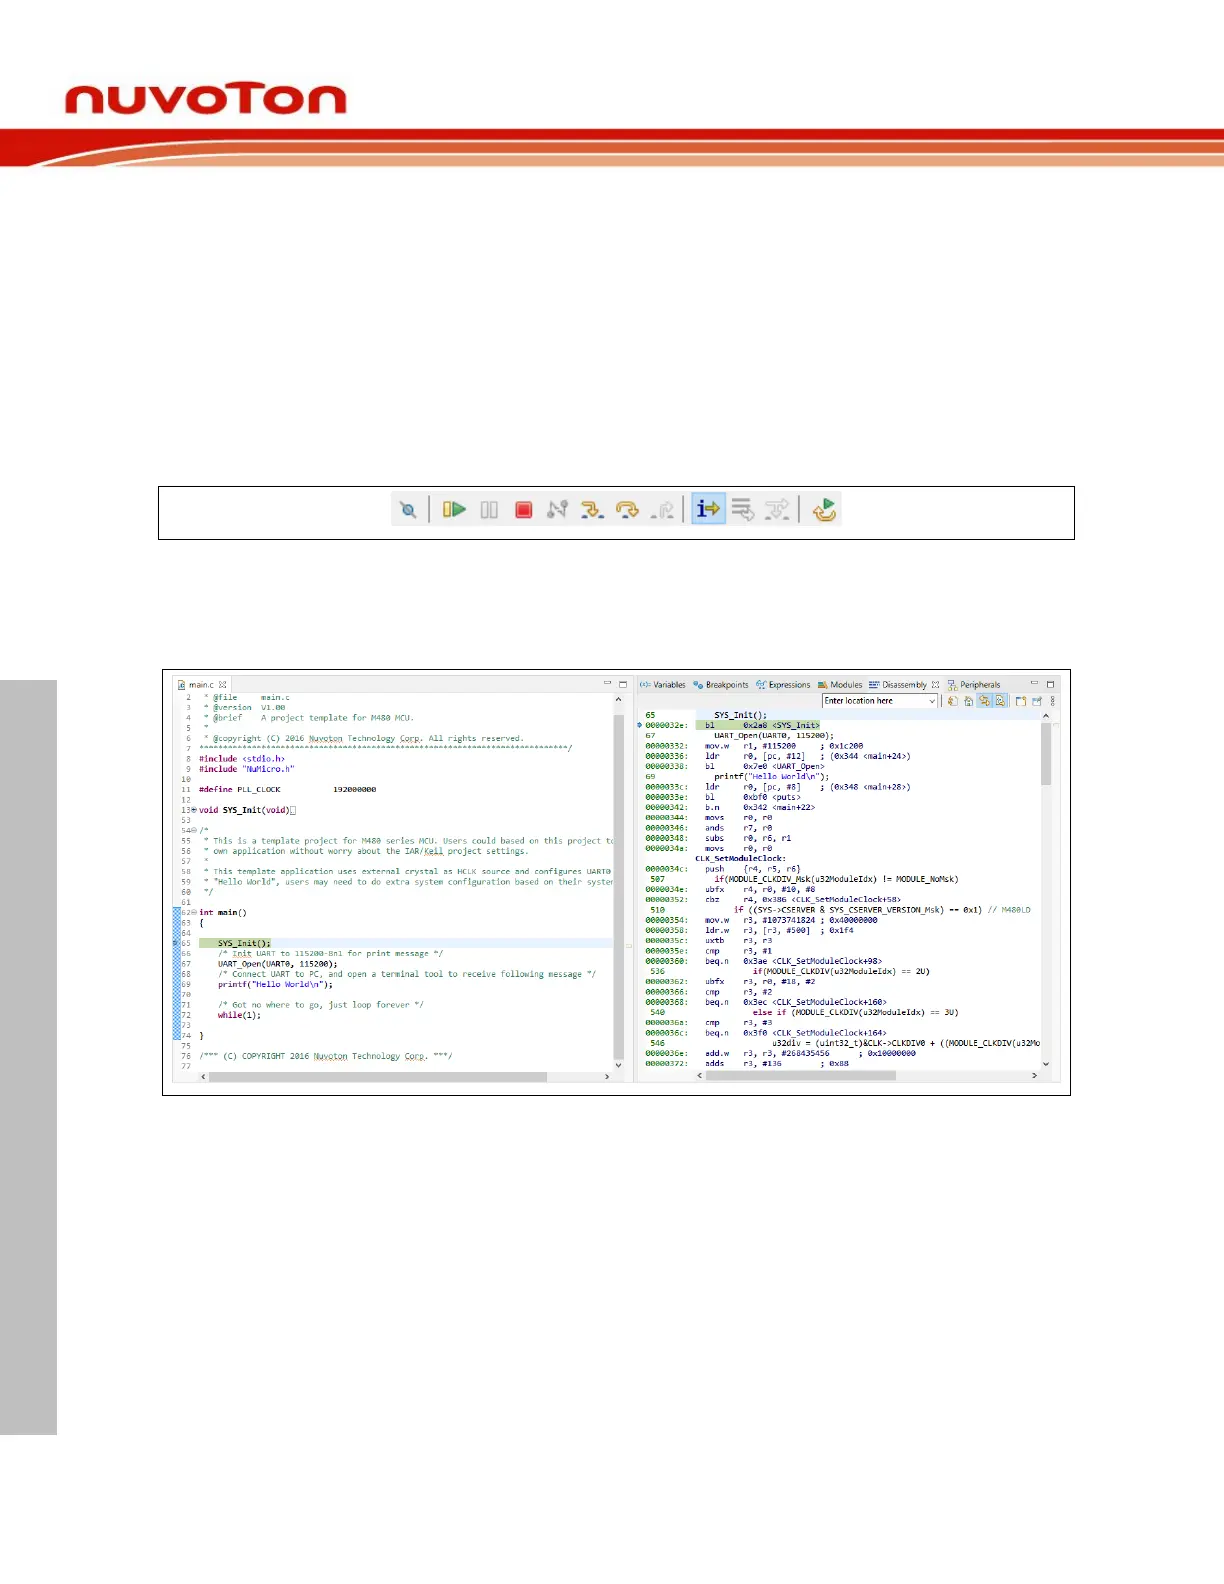Open the Modules view tab
Image resolution: width=1224 pixels, height=1584 pixels.
click(840, 685)
